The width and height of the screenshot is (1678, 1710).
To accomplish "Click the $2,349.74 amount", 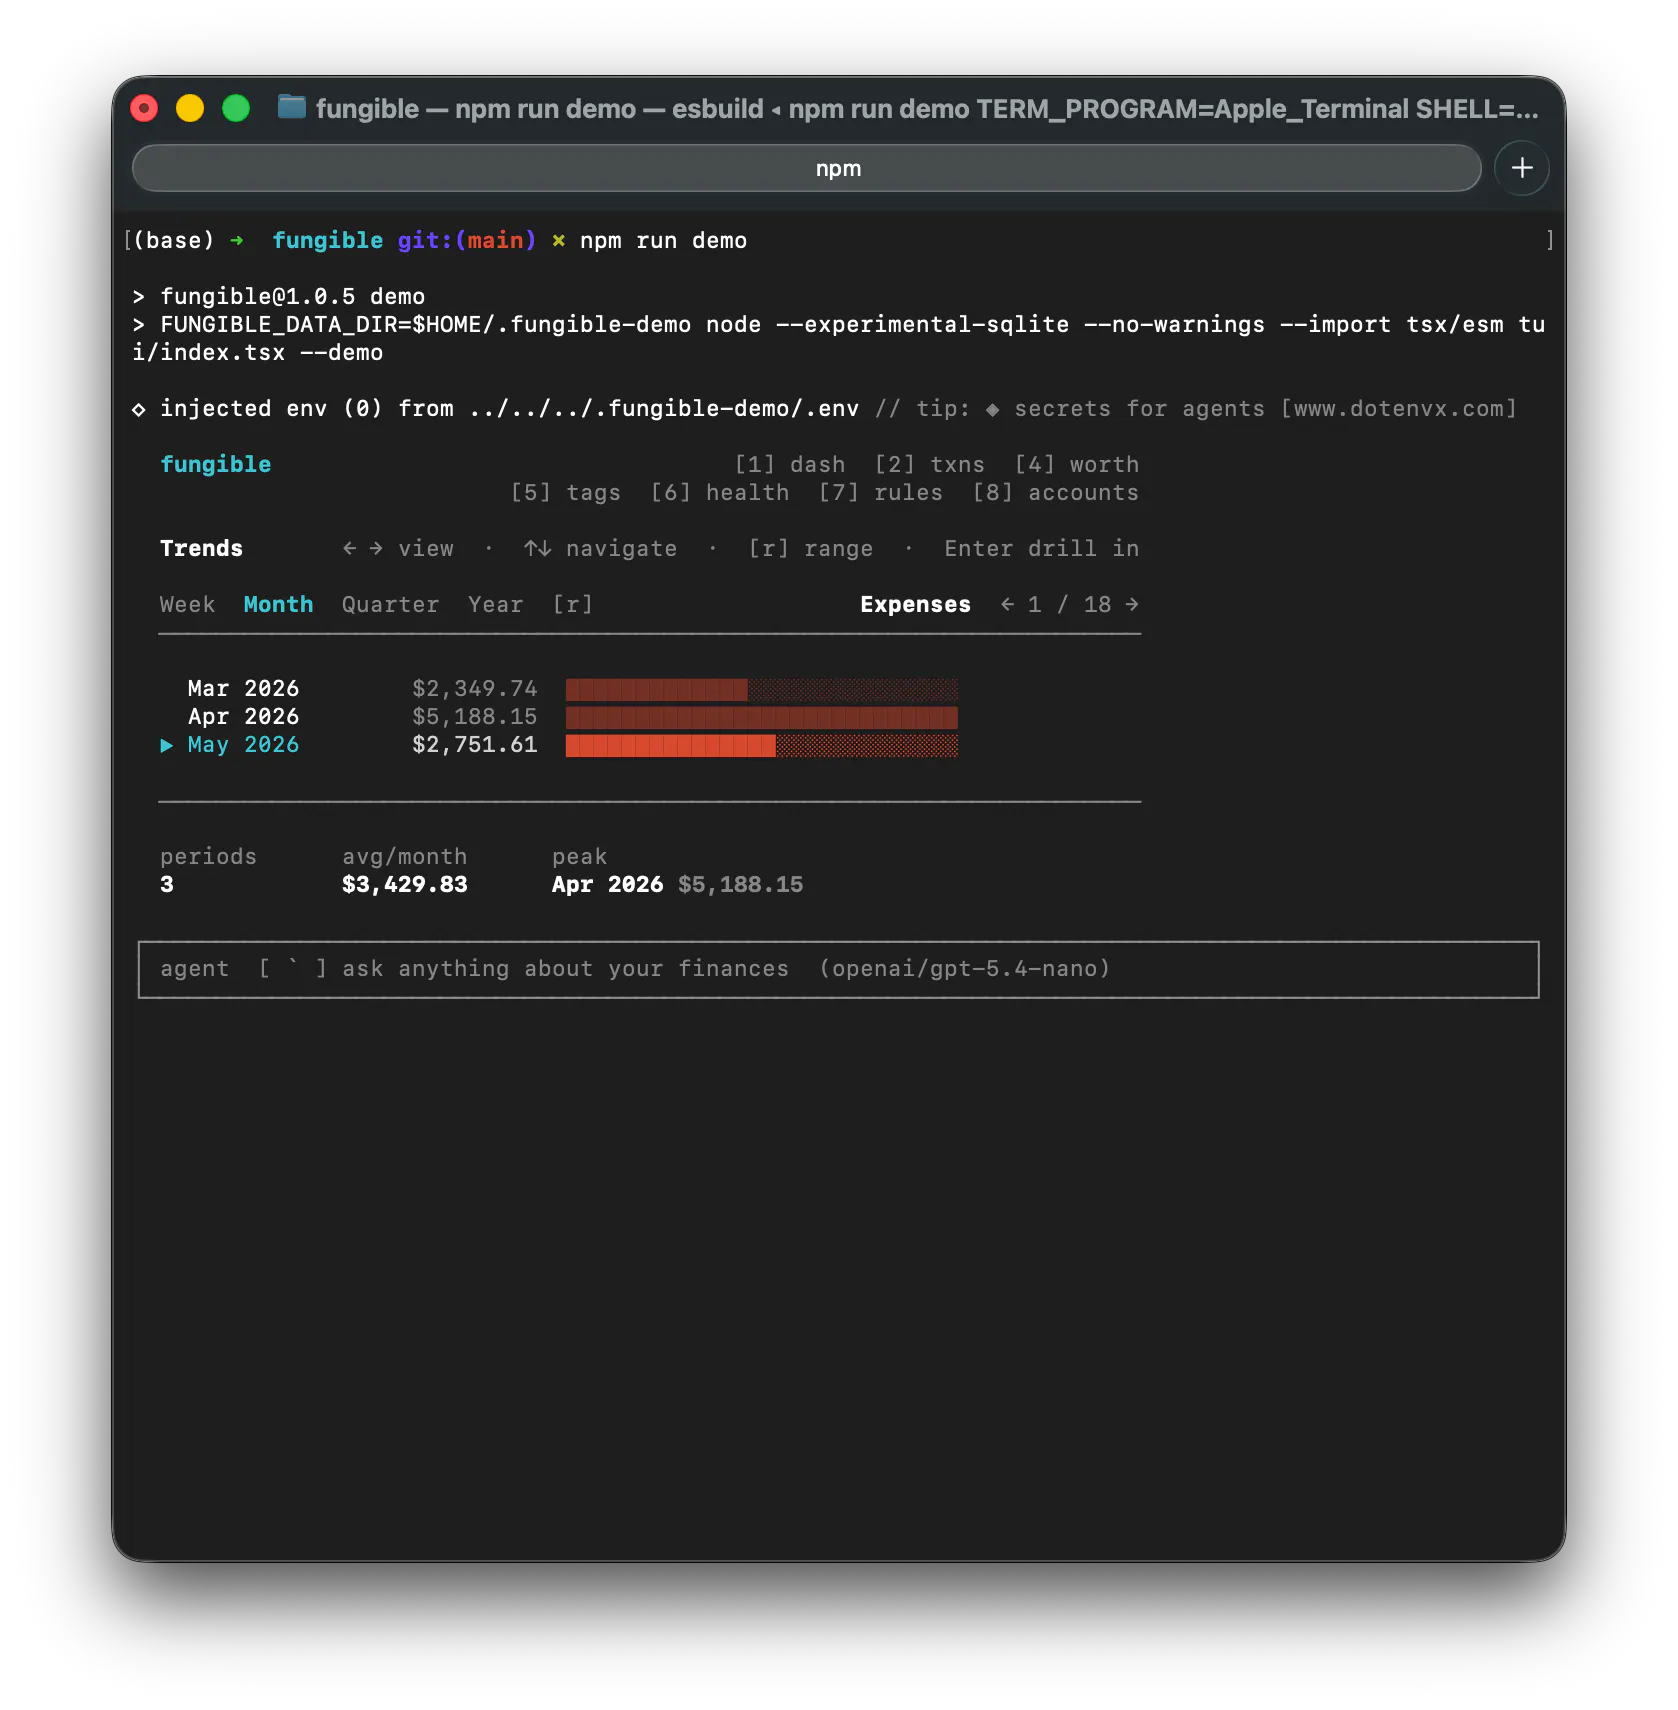I will tap(474, 688).
